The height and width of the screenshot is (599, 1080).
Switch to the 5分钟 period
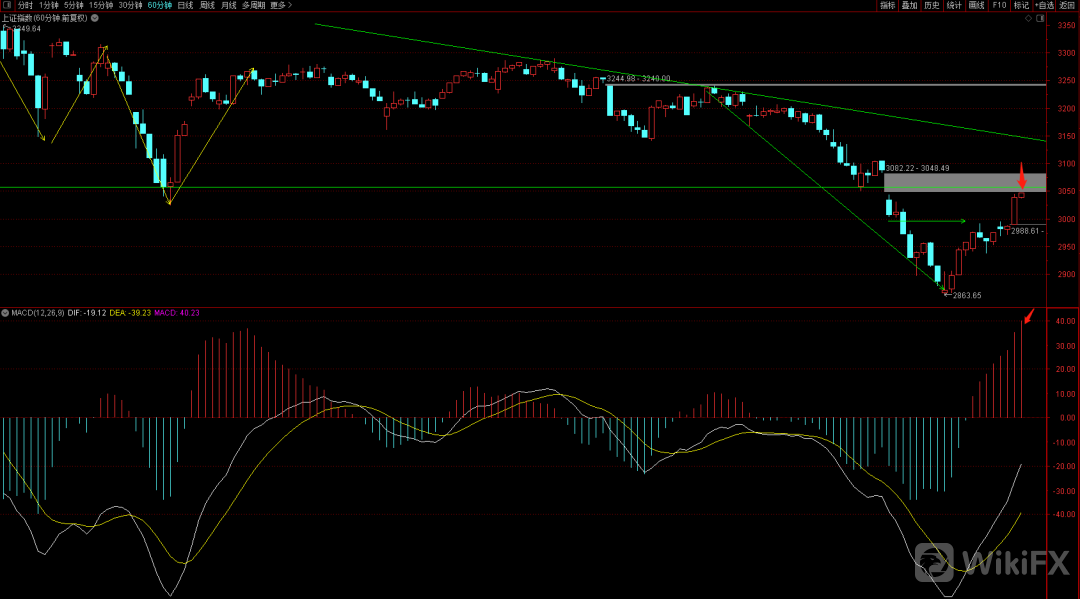coord(74,5)
